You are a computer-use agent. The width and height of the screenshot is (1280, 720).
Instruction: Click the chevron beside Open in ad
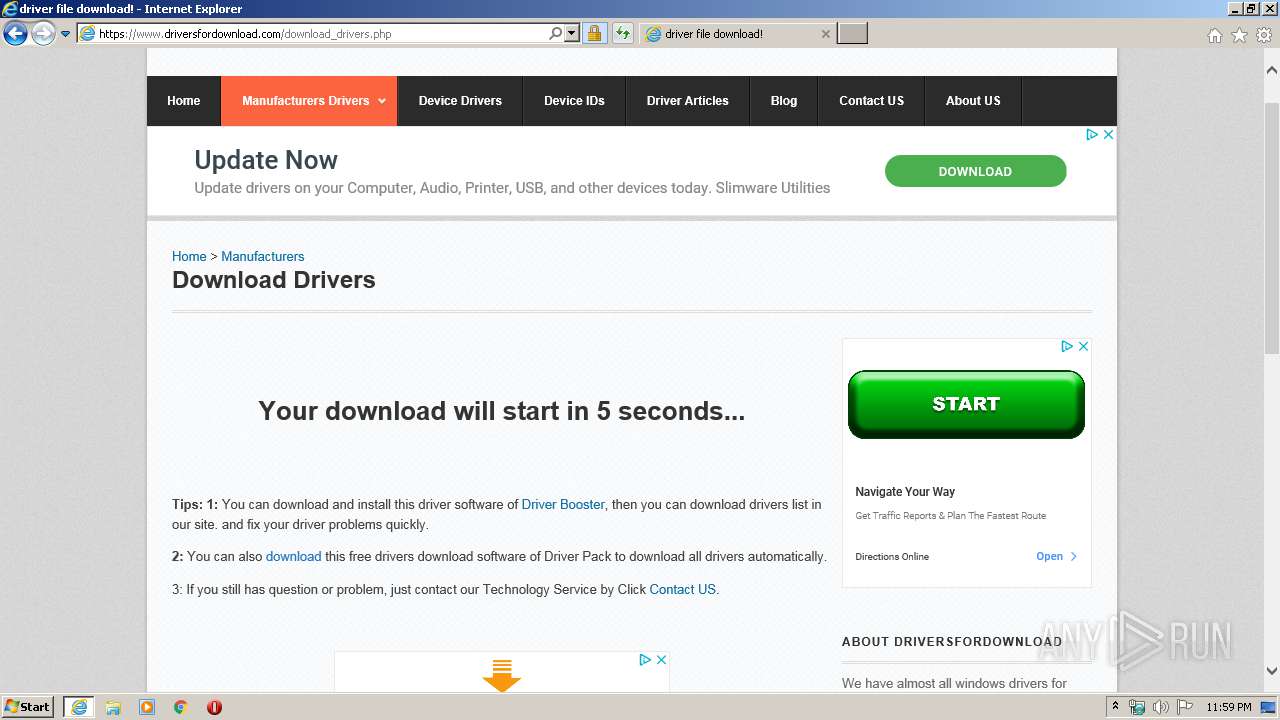(1074, 557)
